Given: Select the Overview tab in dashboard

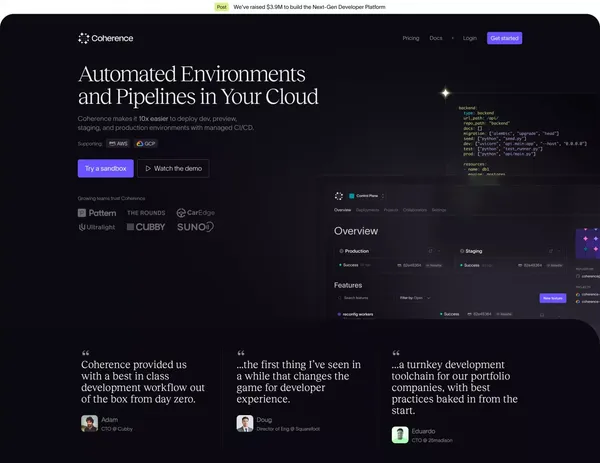Looking at the screenshot, I should click(342, 210).
